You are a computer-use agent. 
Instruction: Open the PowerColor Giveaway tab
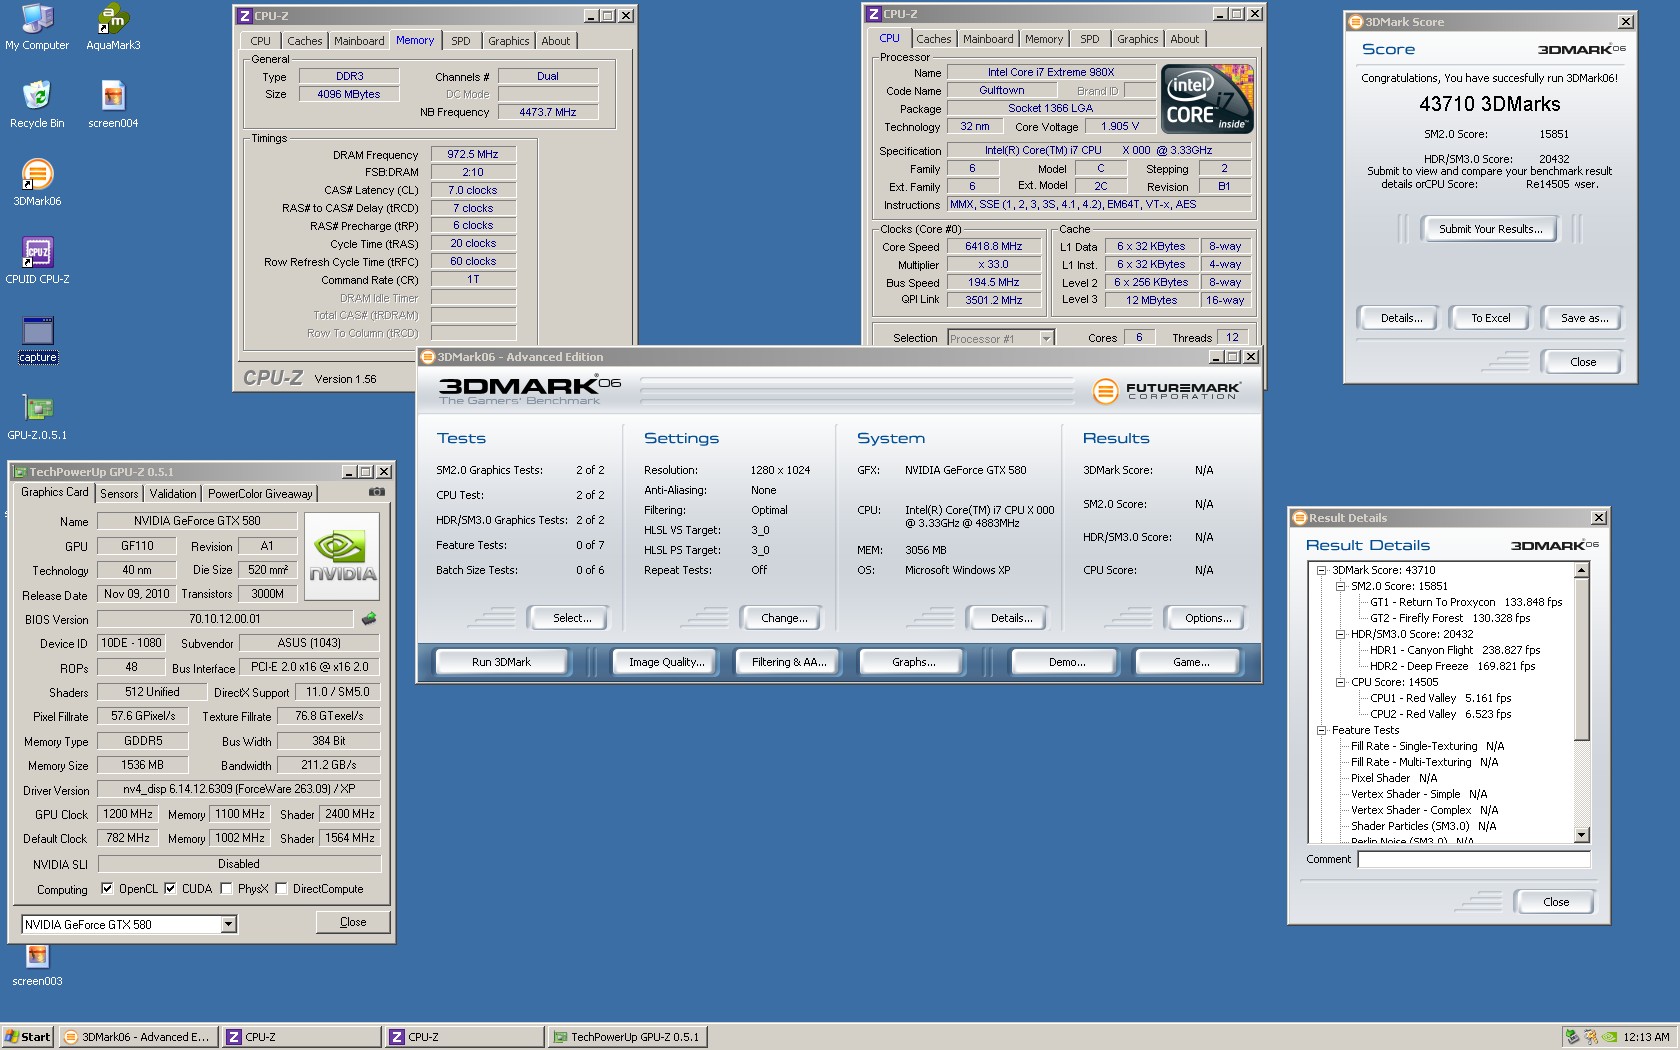tap(260, 494)
